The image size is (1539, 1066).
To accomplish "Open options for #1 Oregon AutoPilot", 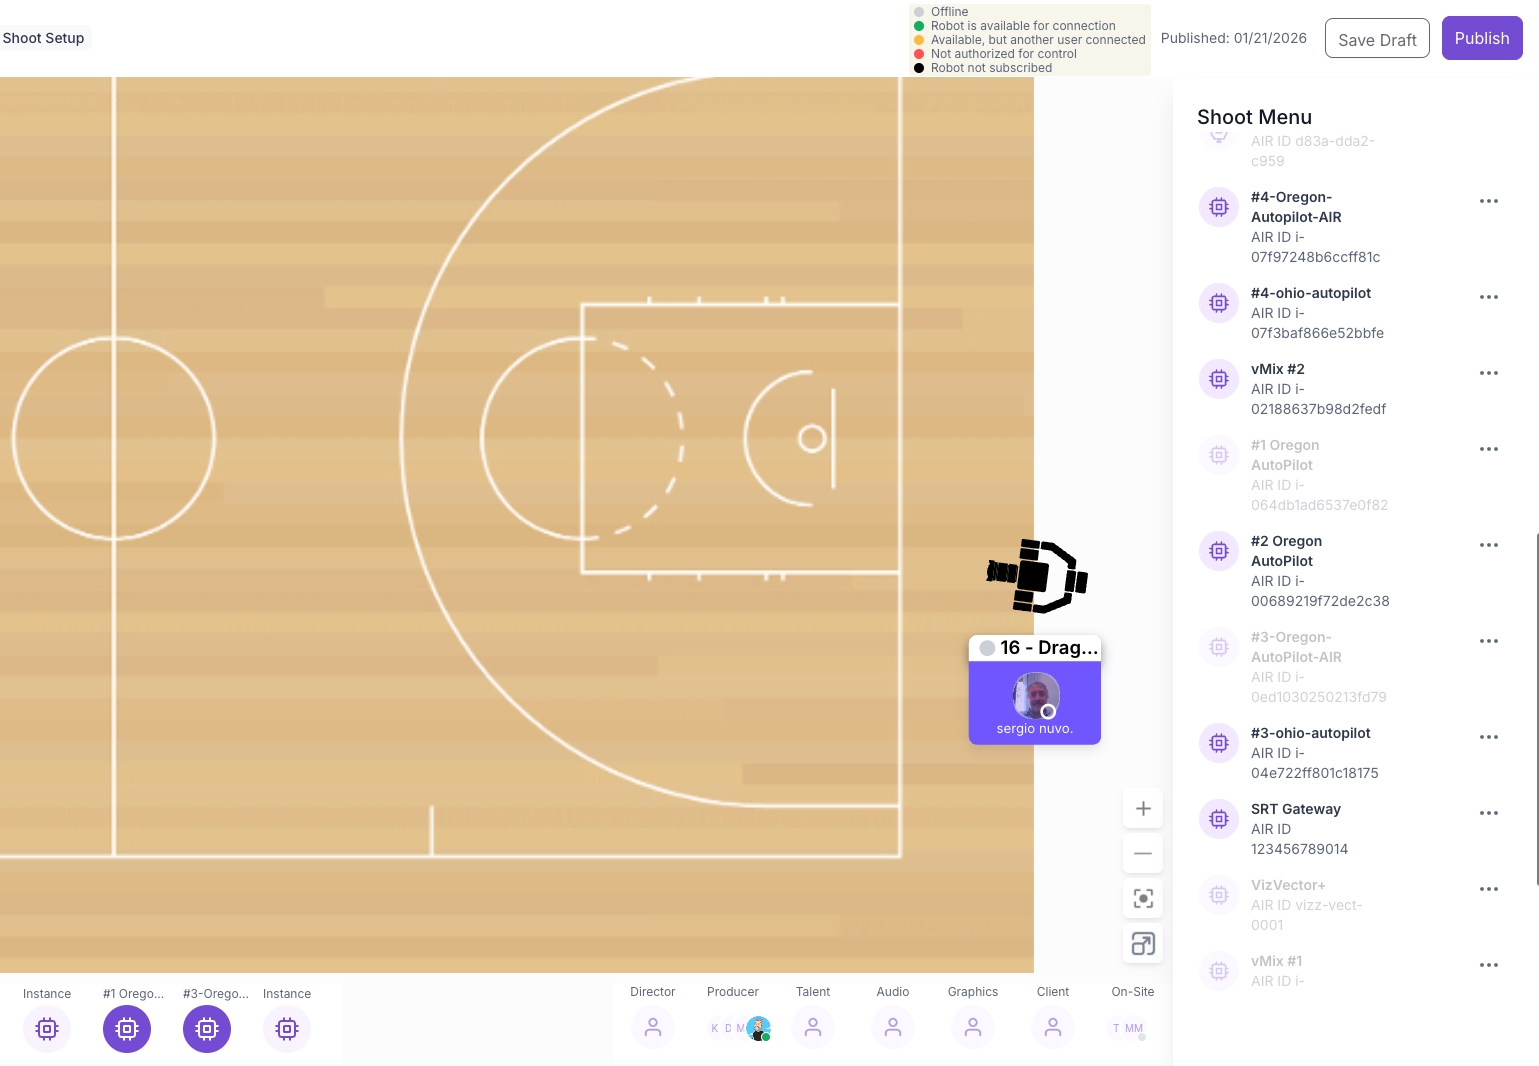I will coord(1489,449).
